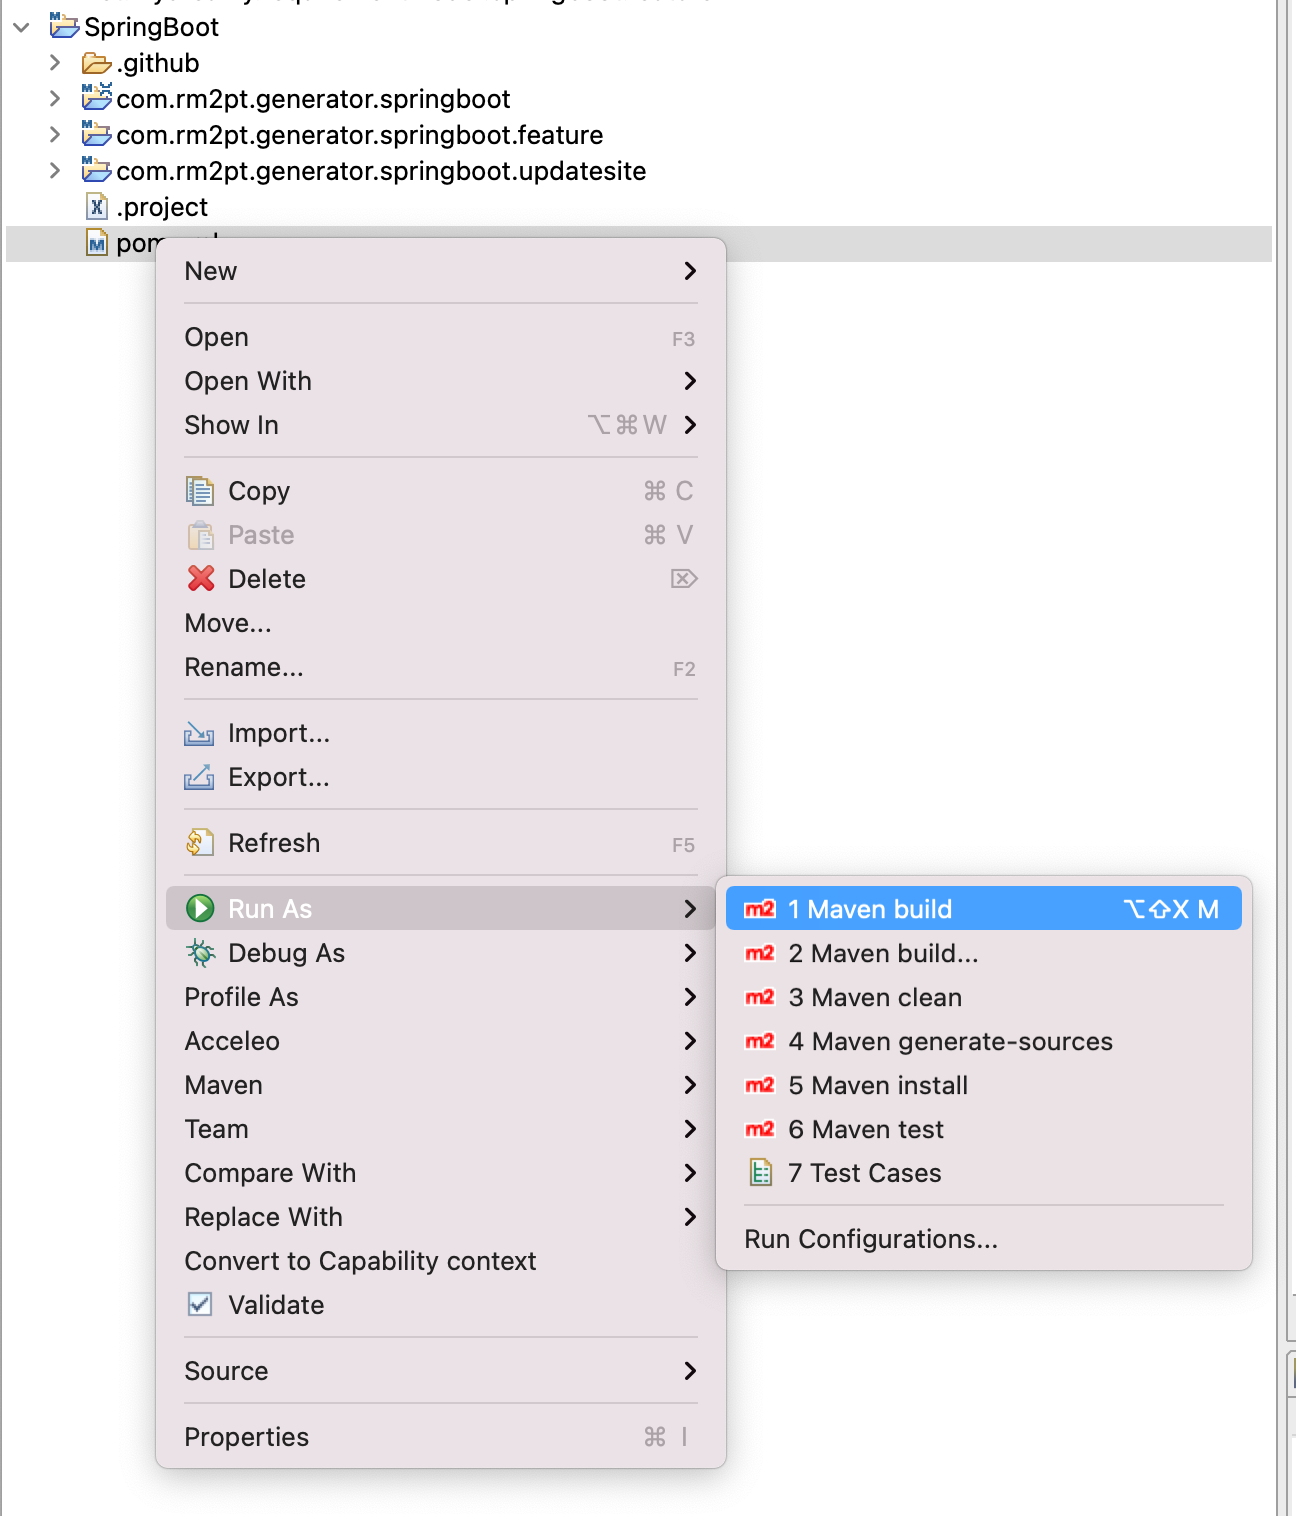Image resolution: width=1296 pixels, height=1516 pixels.
Task: Open the Show In submenu arrow
Action: pos(690,425)
